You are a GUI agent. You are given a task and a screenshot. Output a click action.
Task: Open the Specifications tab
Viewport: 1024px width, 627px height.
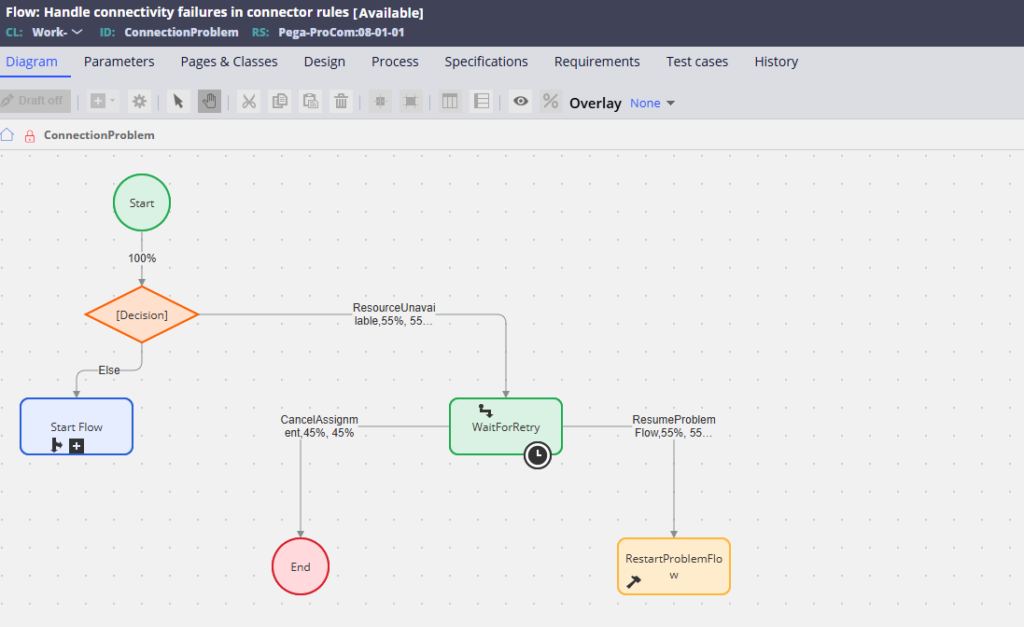(x=487, y=61)
